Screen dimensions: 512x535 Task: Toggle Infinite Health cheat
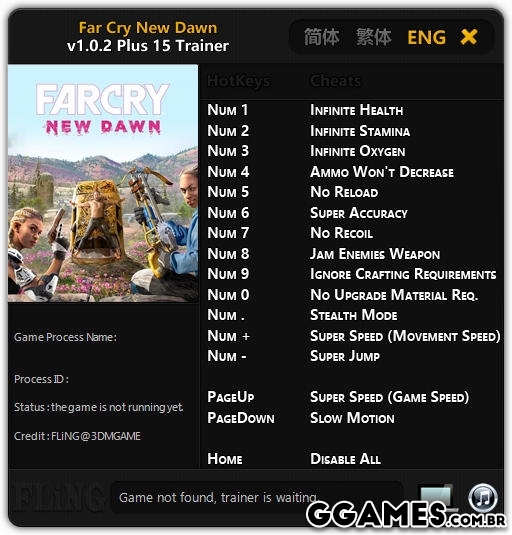pyautogui.click(x=356, y=110)
